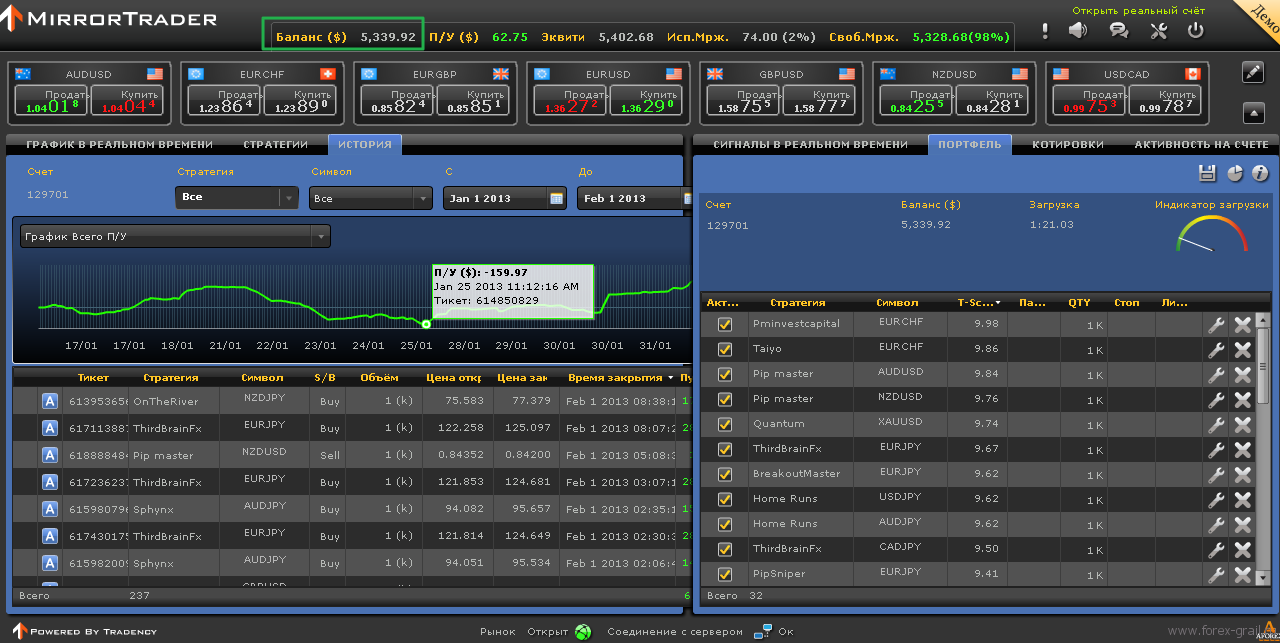
Task: Open the График Всего П/У dropdown
Action: (175, 236)
